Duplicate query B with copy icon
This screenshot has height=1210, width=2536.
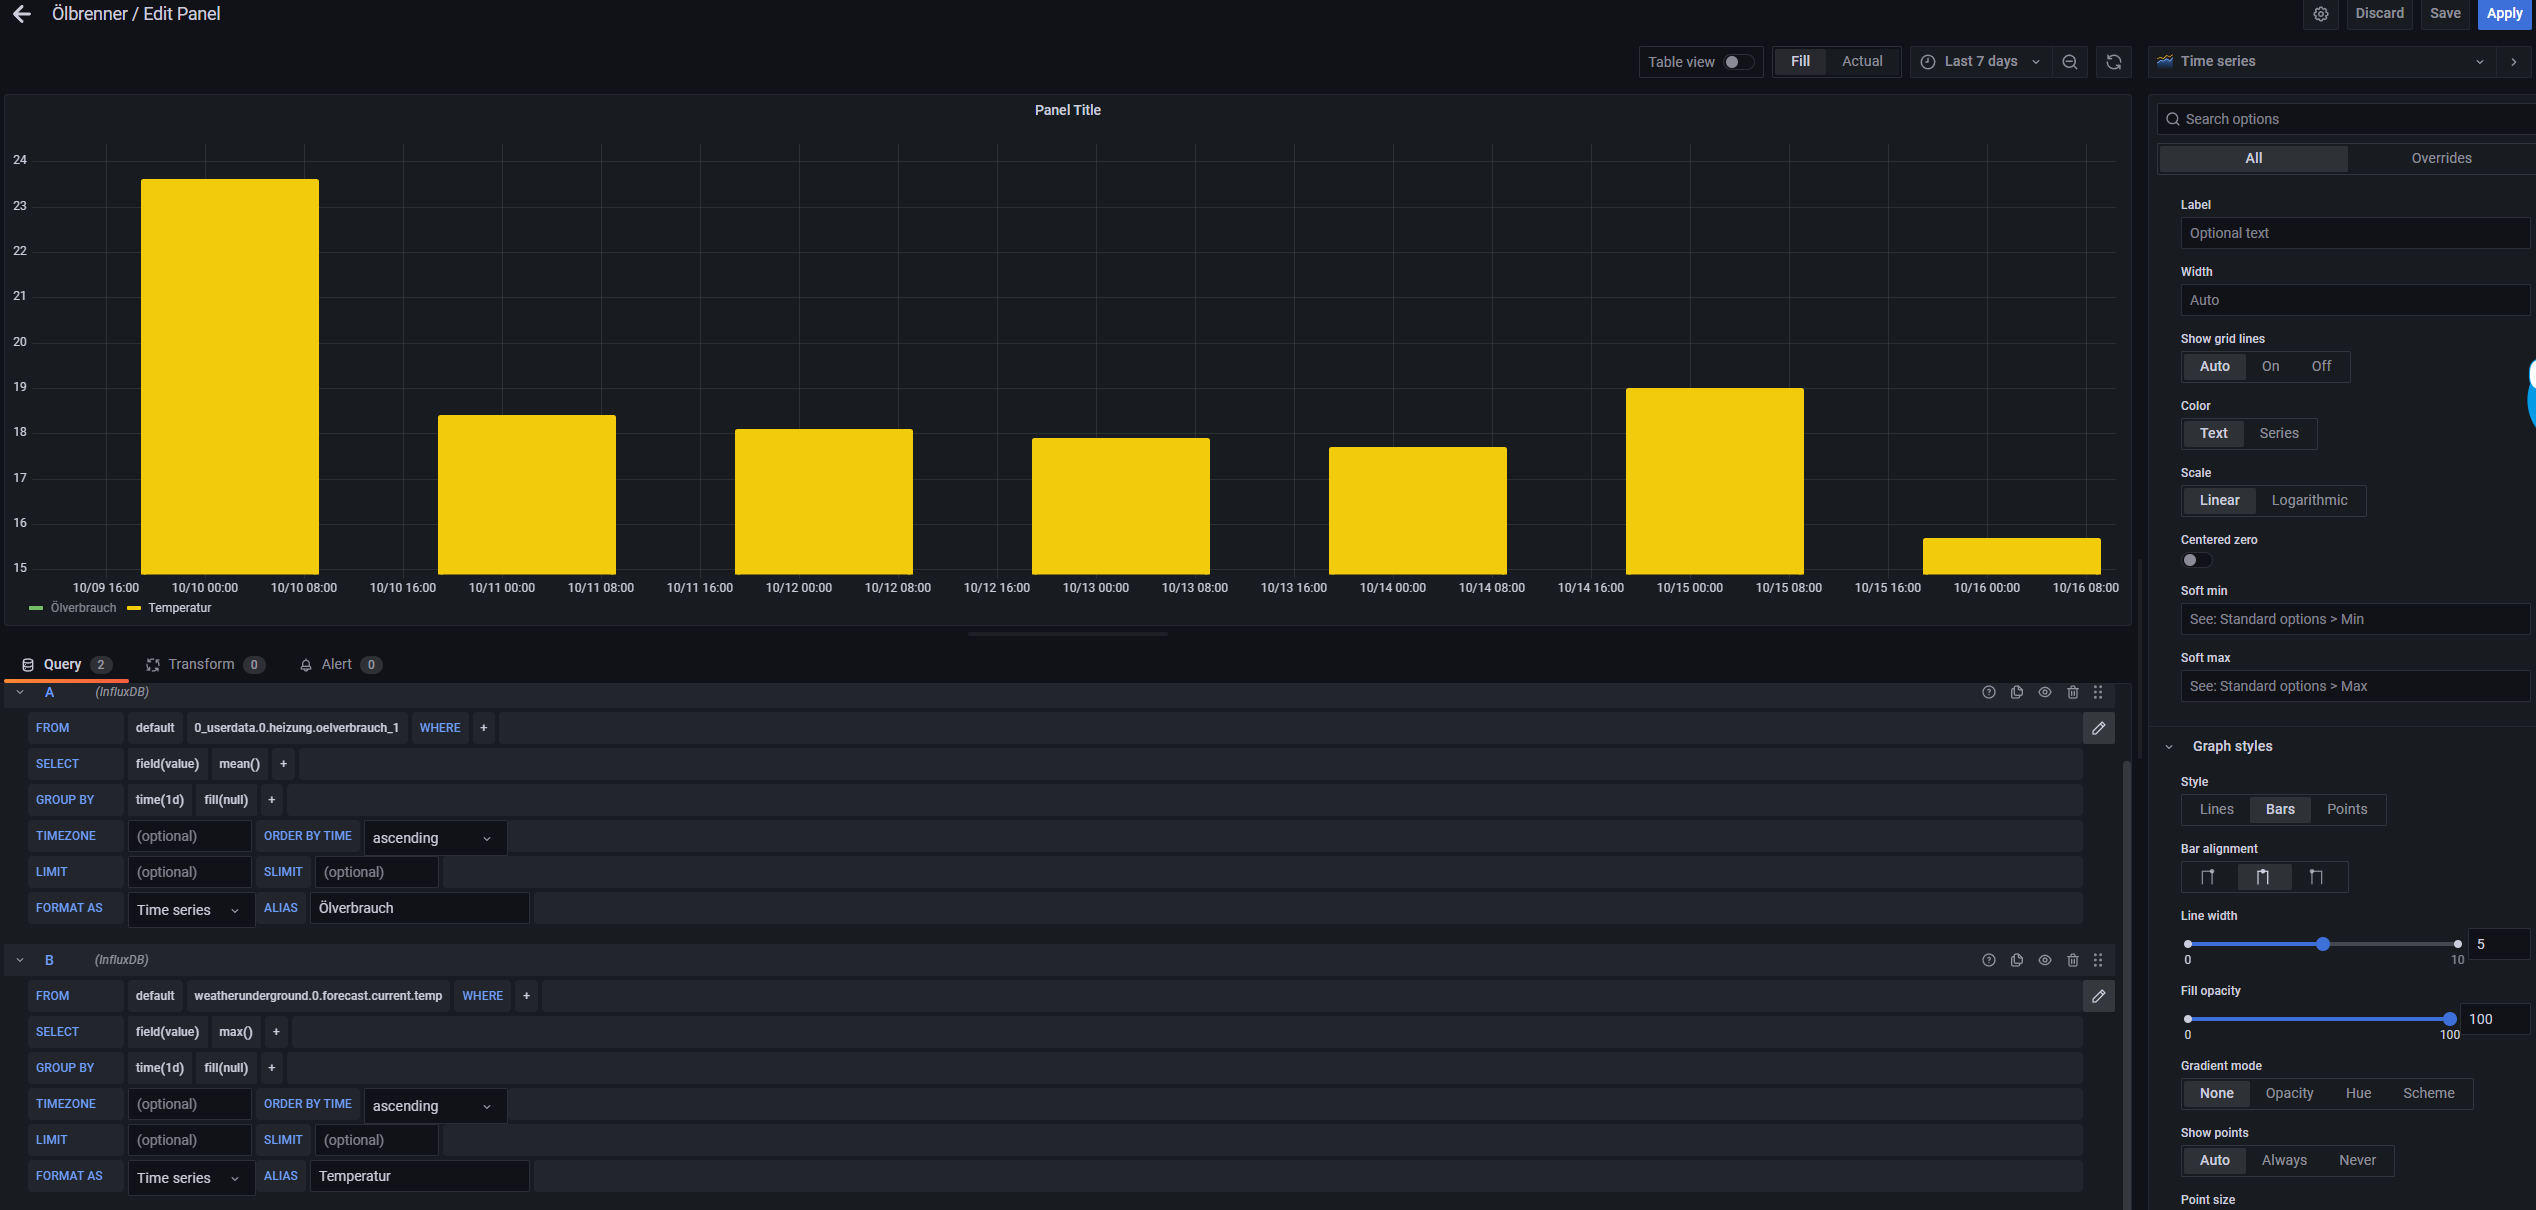[x=2017, y=960]
